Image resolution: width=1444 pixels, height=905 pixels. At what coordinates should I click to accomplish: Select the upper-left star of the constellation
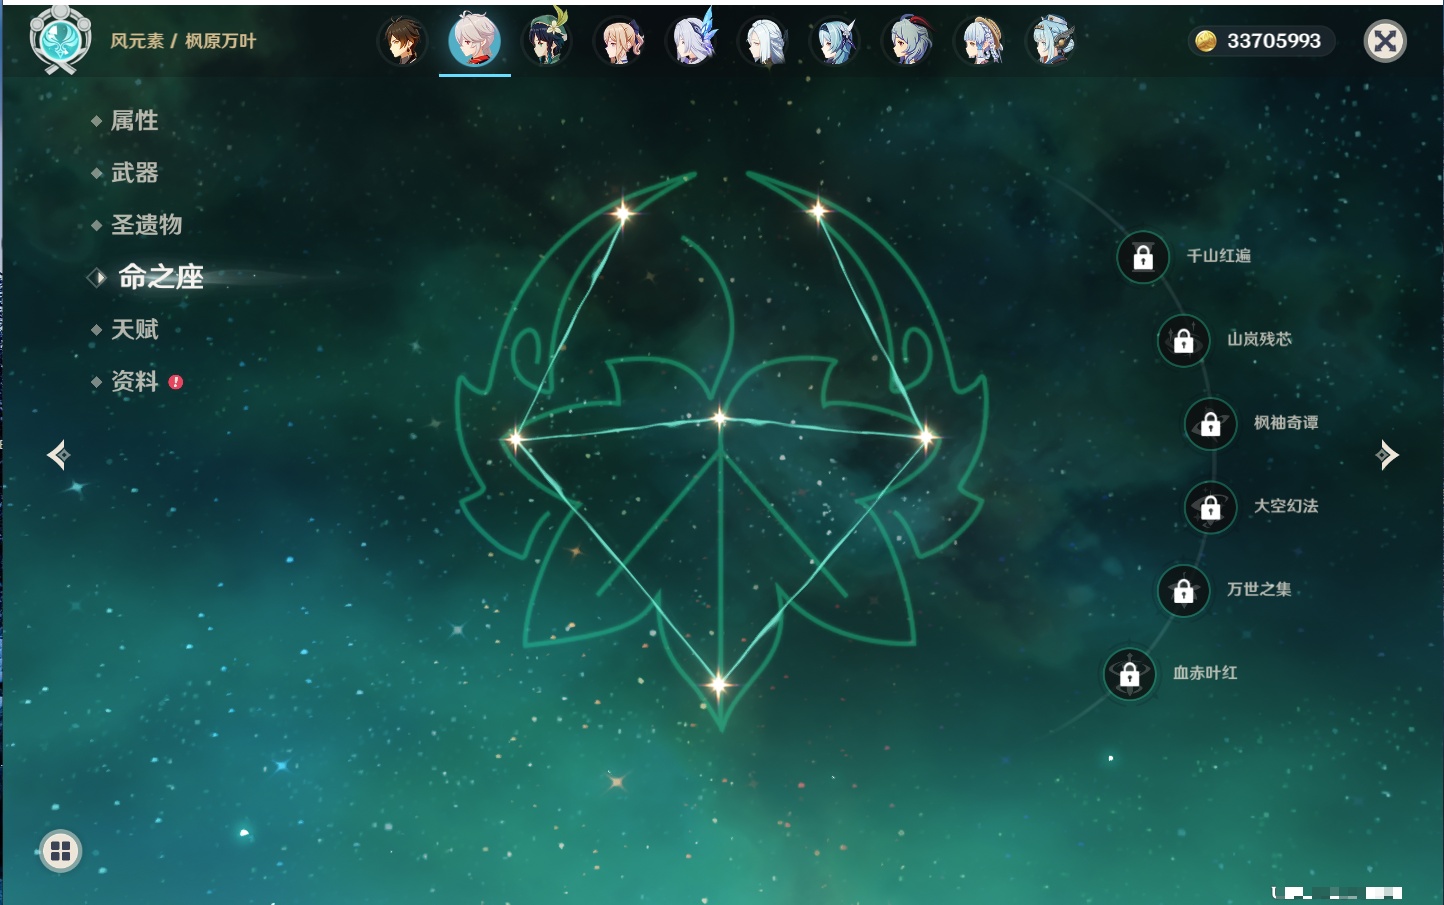623,212
